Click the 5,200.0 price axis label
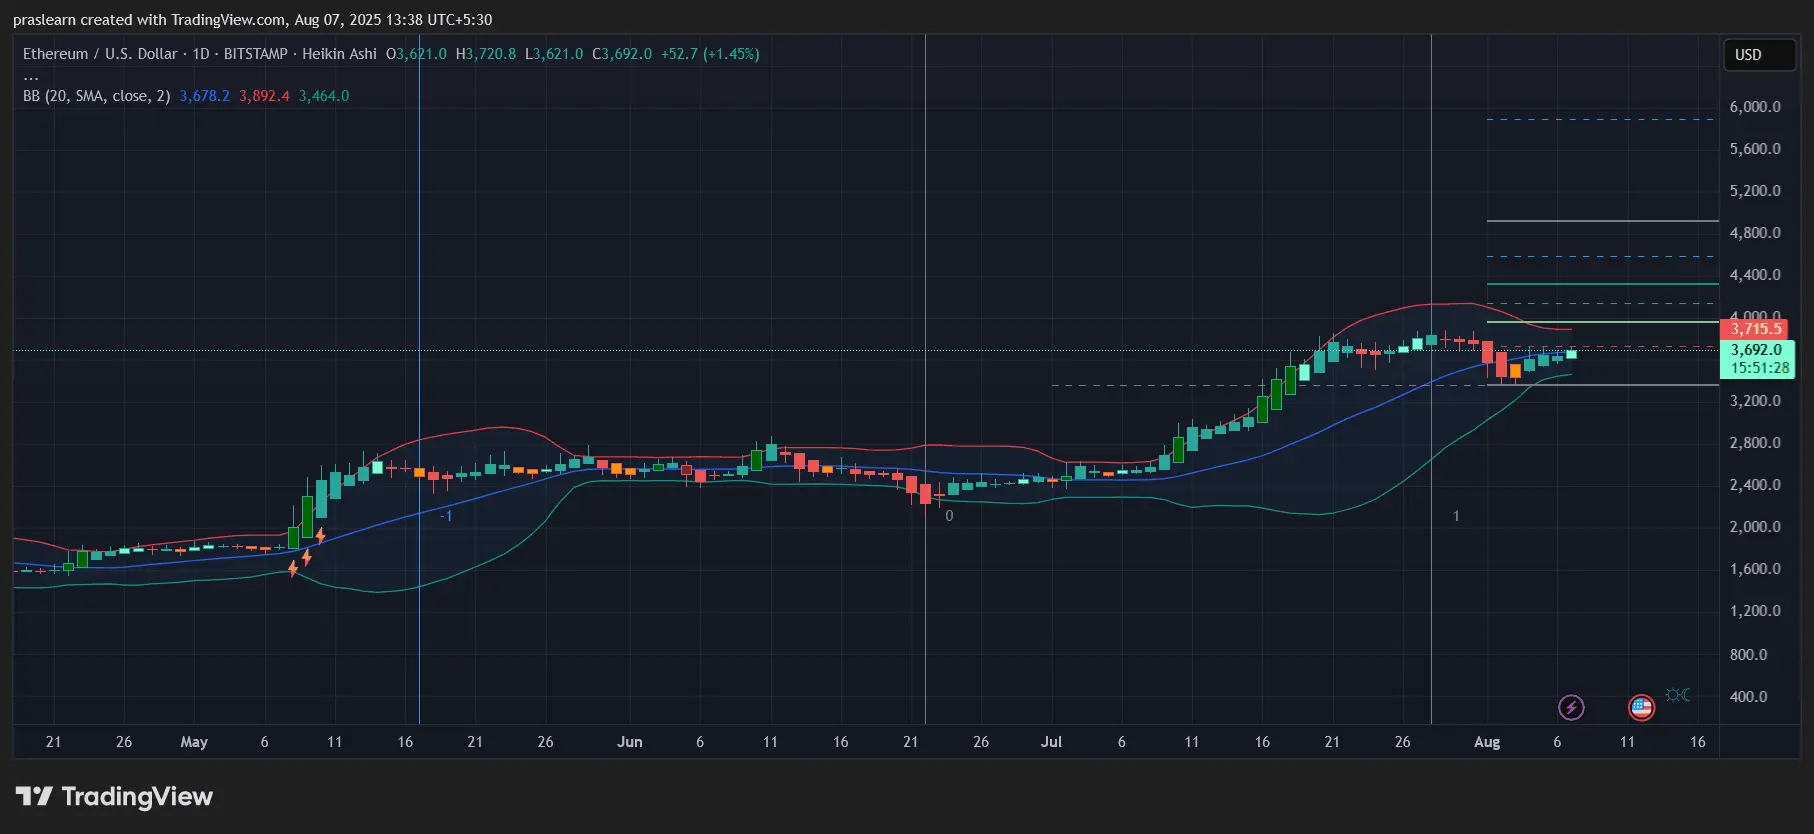The height and width of the screenshot is (834, 1814). (1755, 191)
